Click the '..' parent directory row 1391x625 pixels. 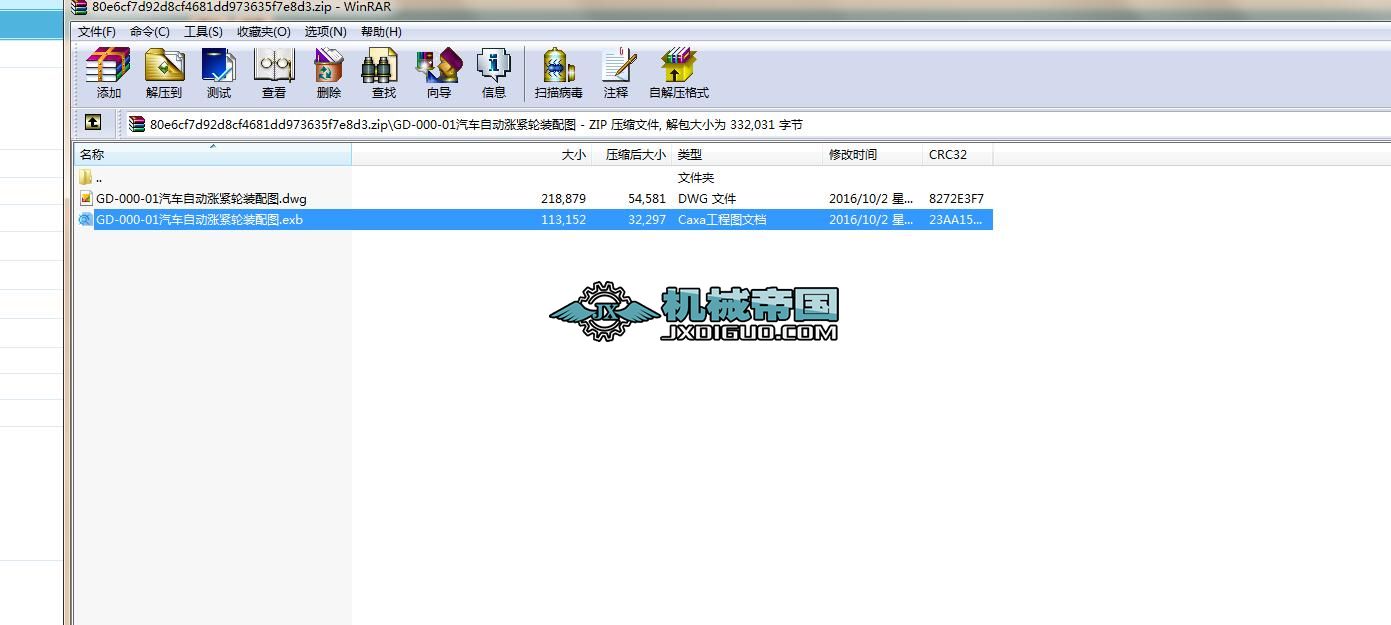533,177
